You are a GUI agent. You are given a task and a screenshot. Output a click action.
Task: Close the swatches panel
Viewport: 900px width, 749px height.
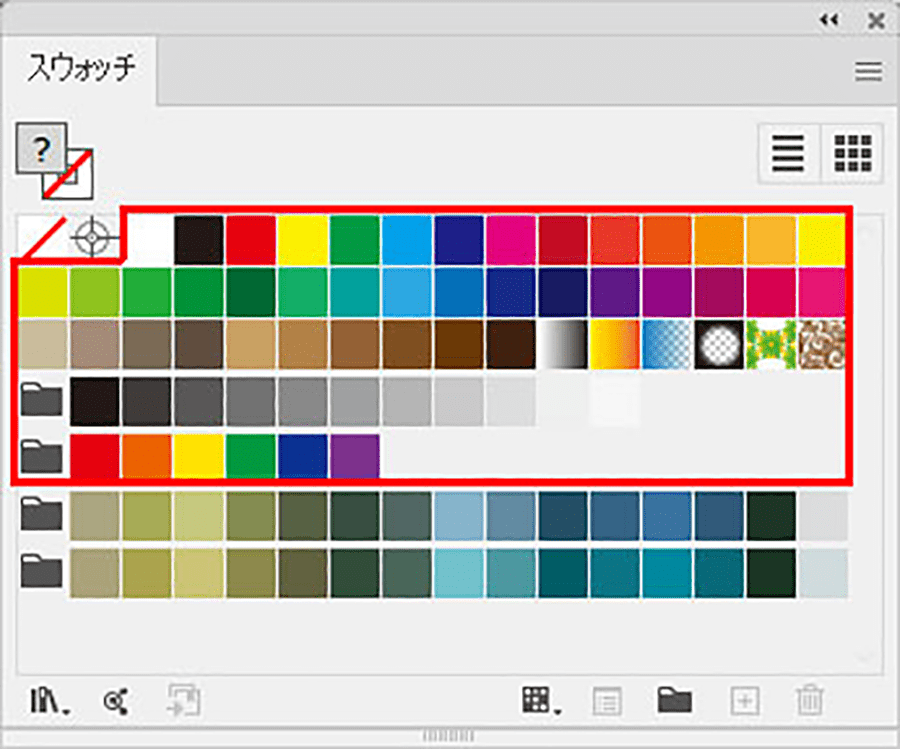(x=876, y=21)
